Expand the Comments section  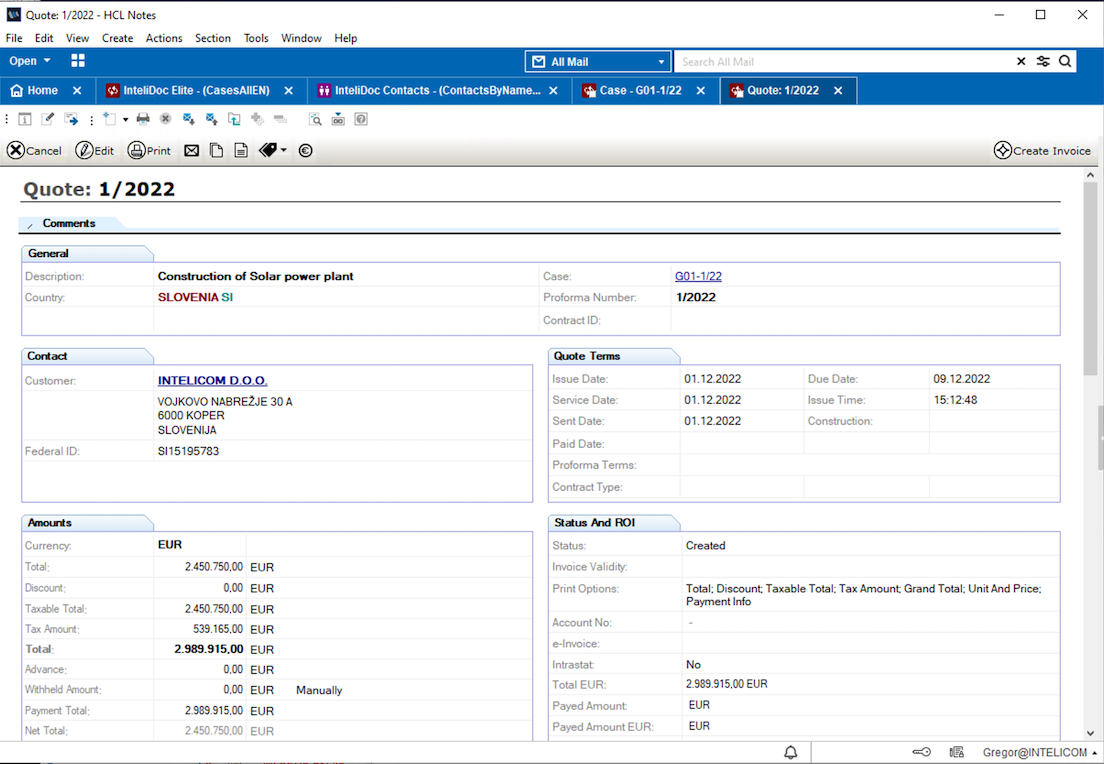(x=30, y=225)
